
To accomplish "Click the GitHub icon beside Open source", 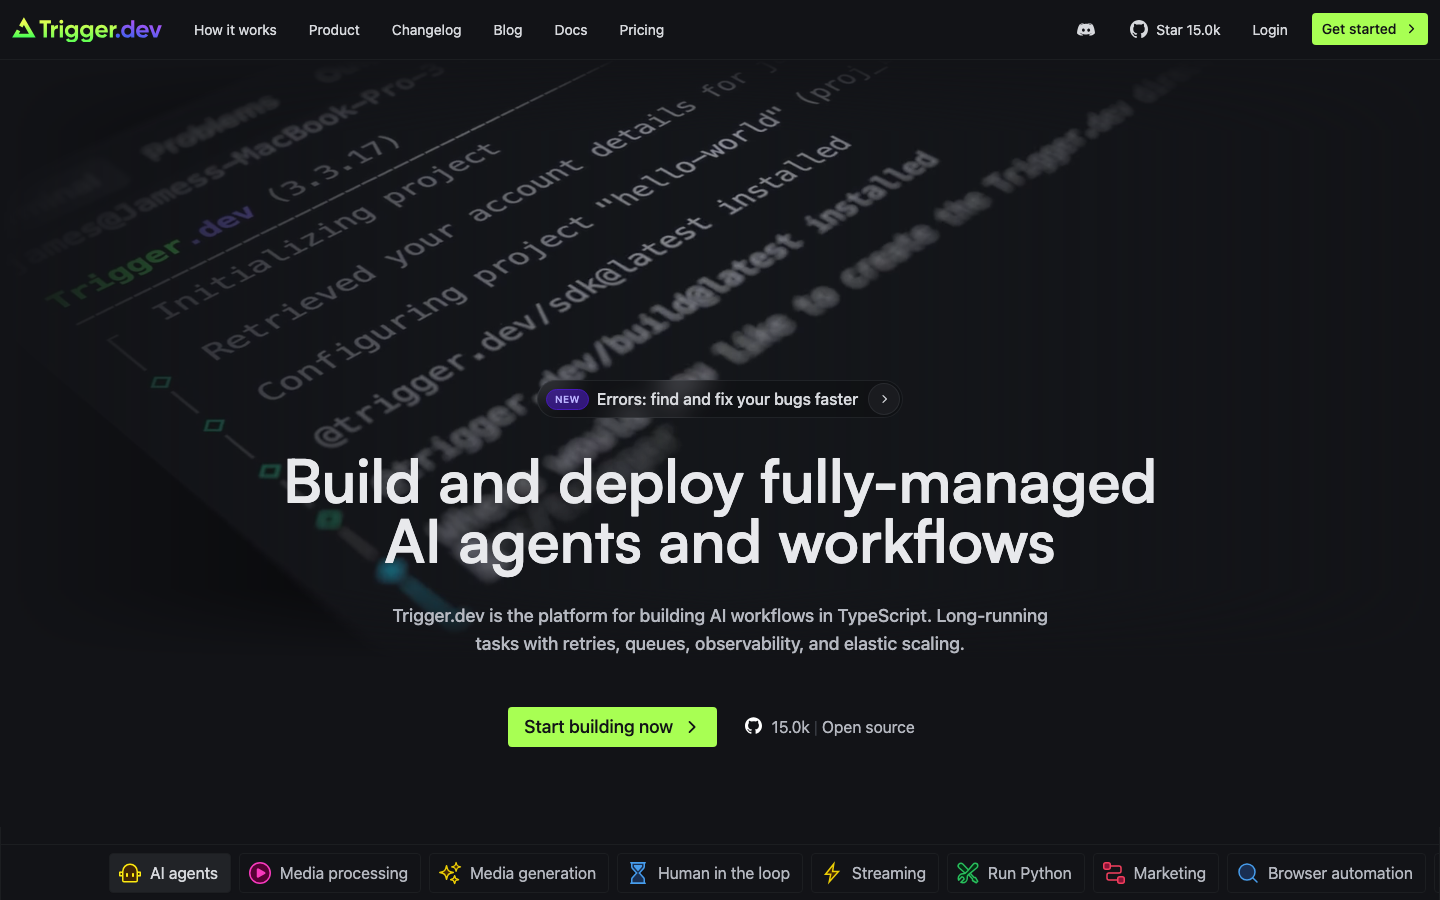I will [x=754, y=726].
